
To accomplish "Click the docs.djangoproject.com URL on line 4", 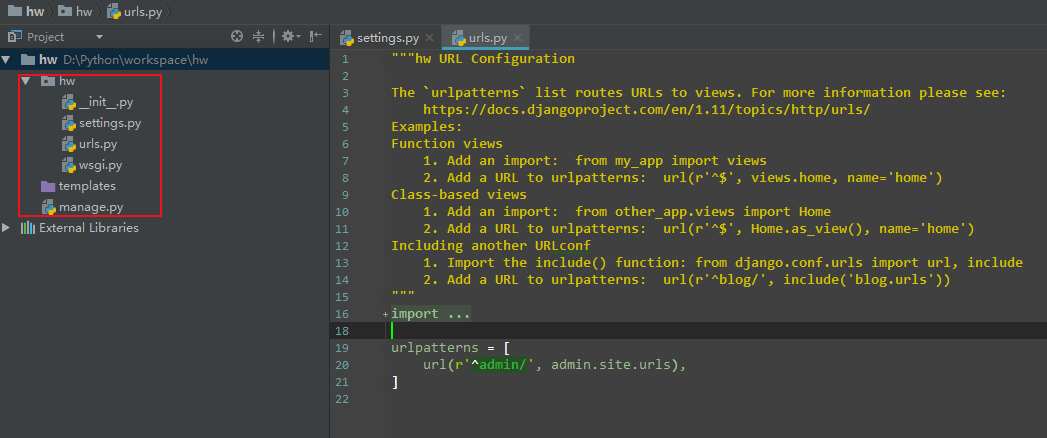I will (646, 110).
